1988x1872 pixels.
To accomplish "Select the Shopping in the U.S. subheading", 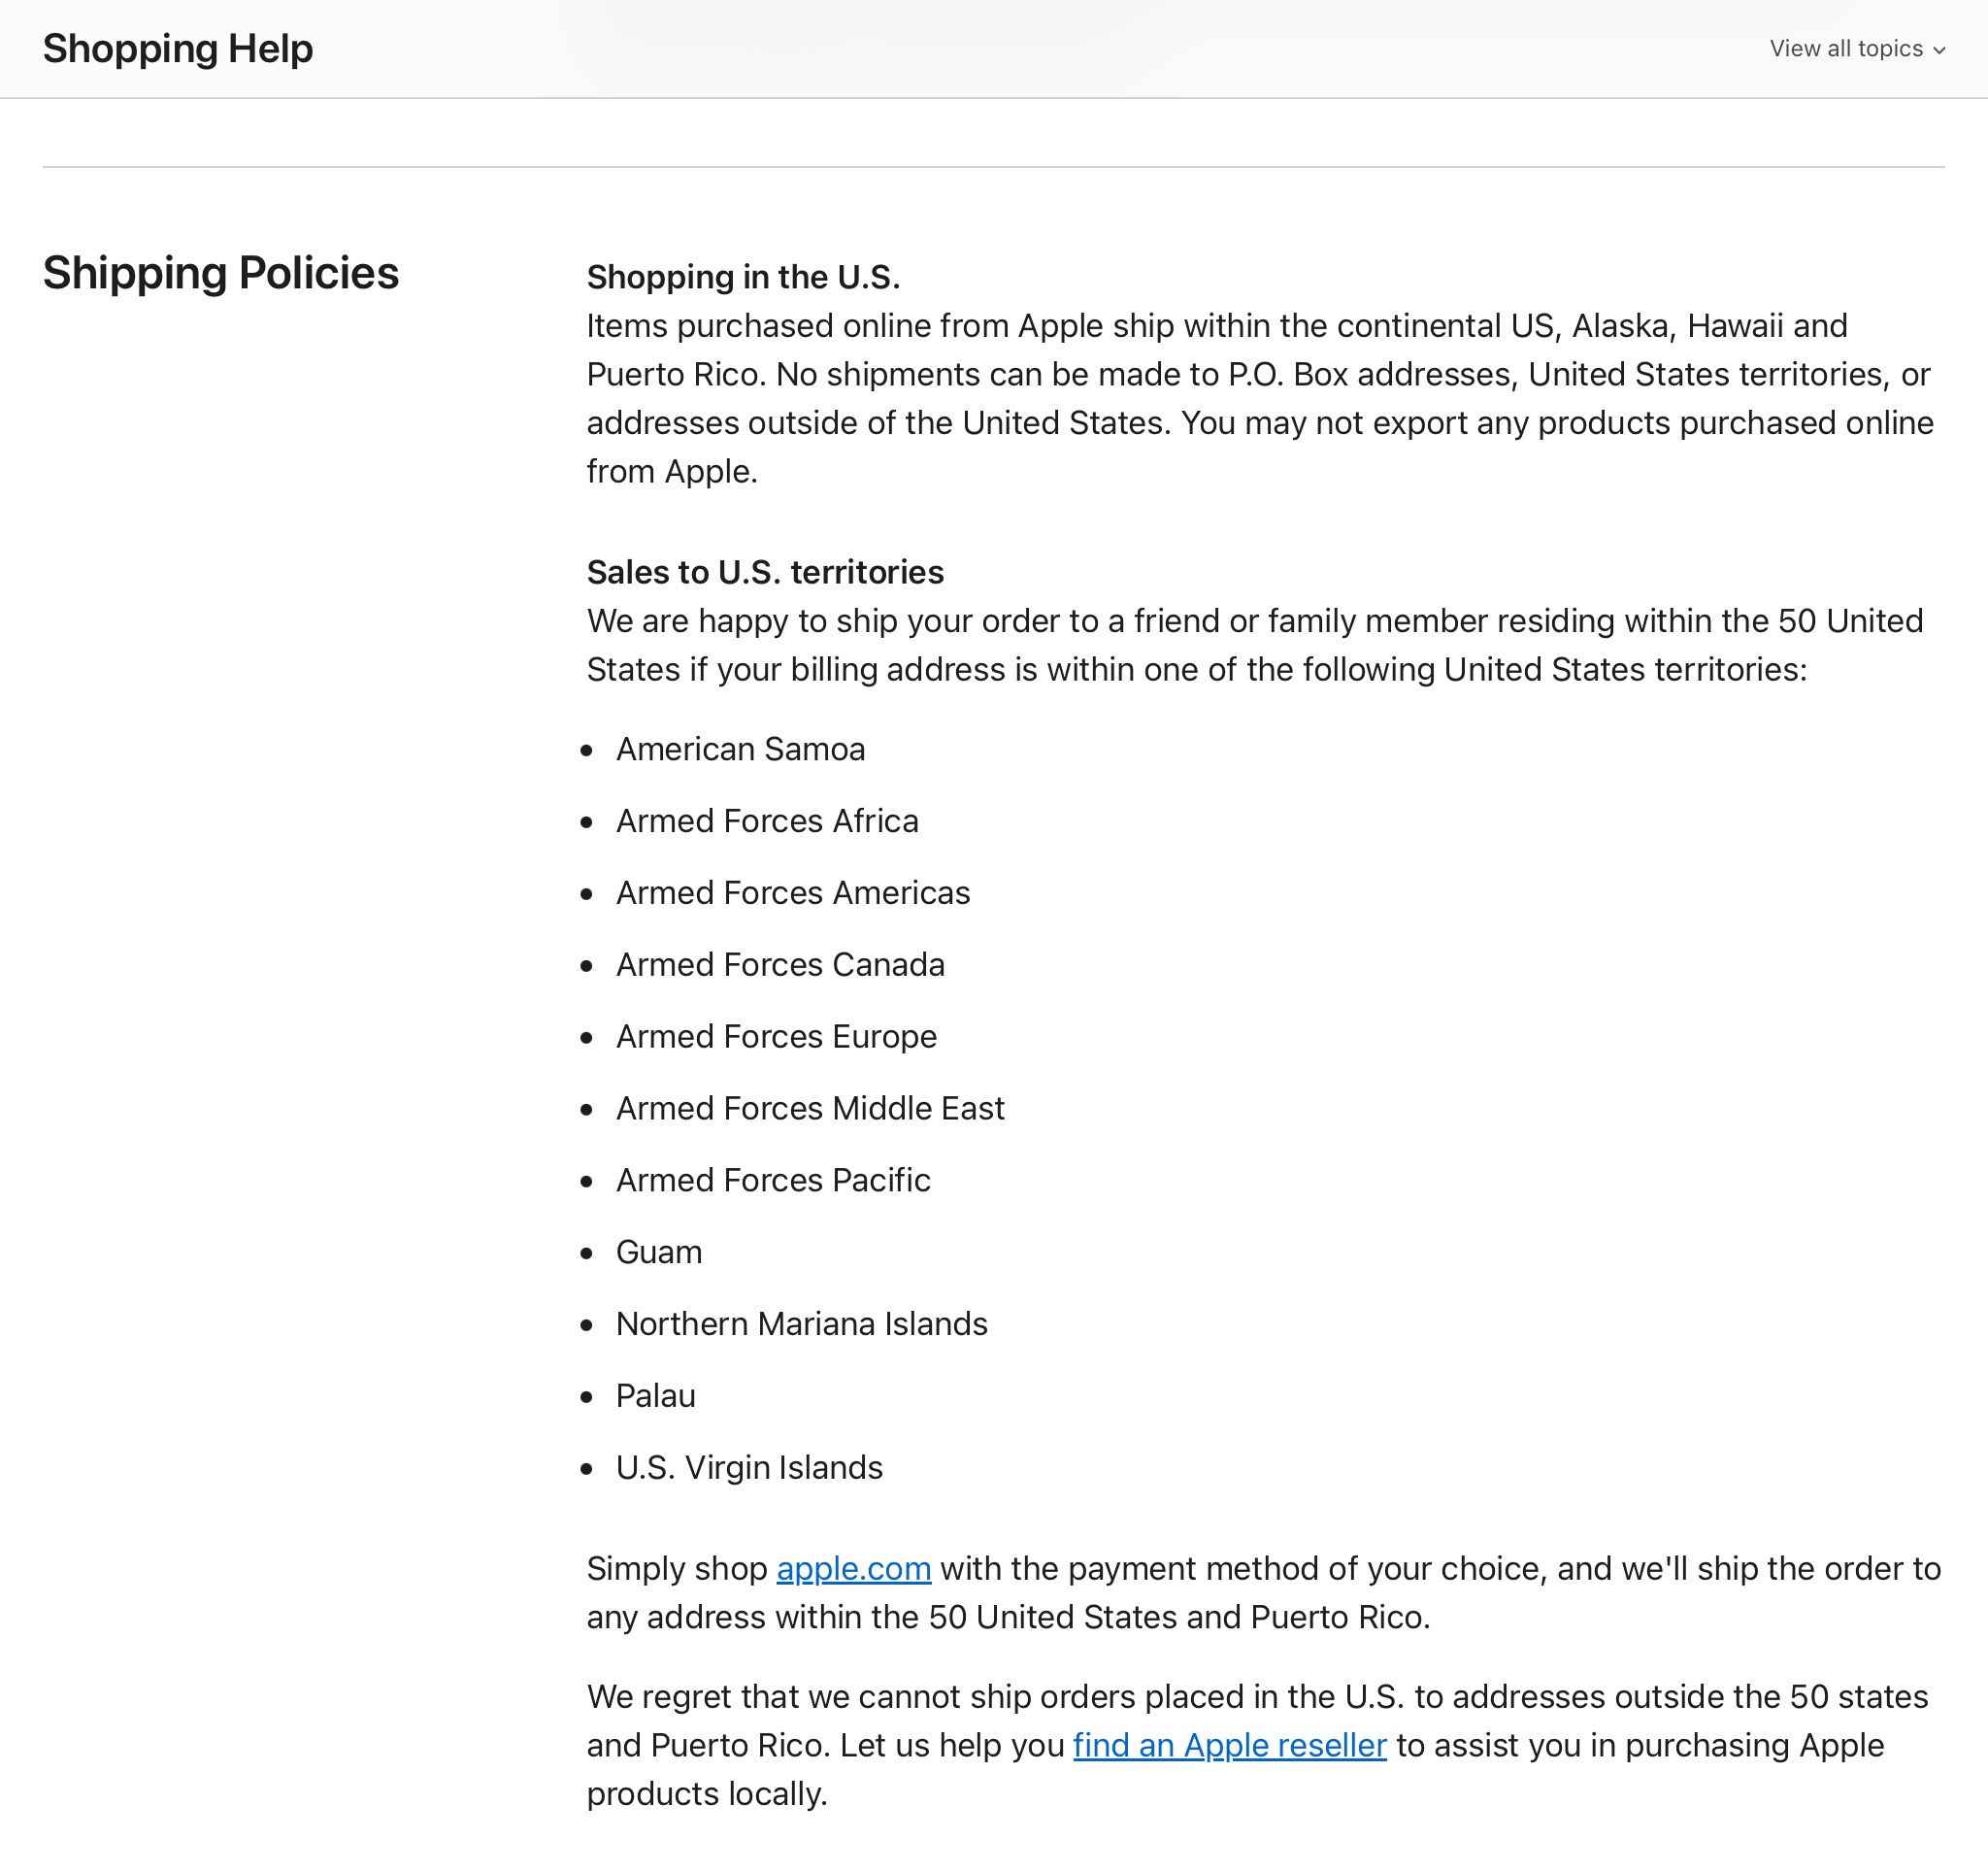I will (743, 277).
